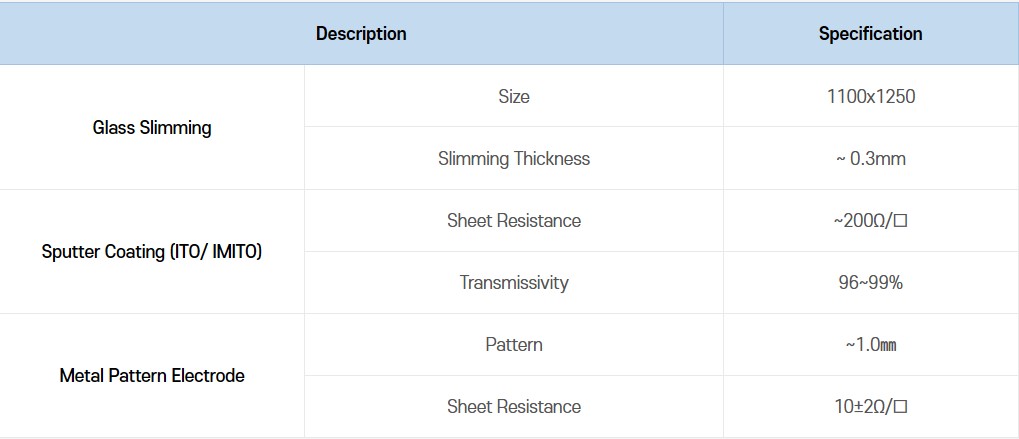Click the square symbol after 10±2Ω/
Screen dimensions: 1019x439
point(901,407)
